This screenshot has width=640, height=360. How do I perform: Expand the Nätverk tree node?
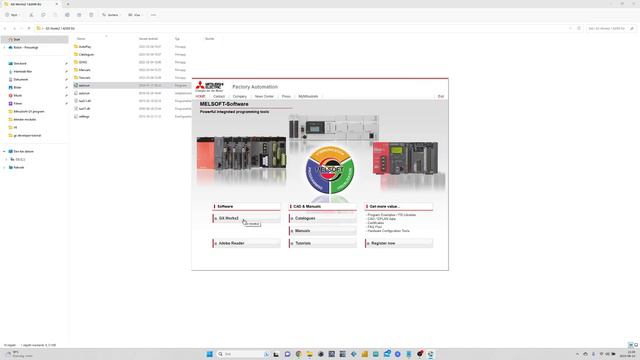click(4, 167)
